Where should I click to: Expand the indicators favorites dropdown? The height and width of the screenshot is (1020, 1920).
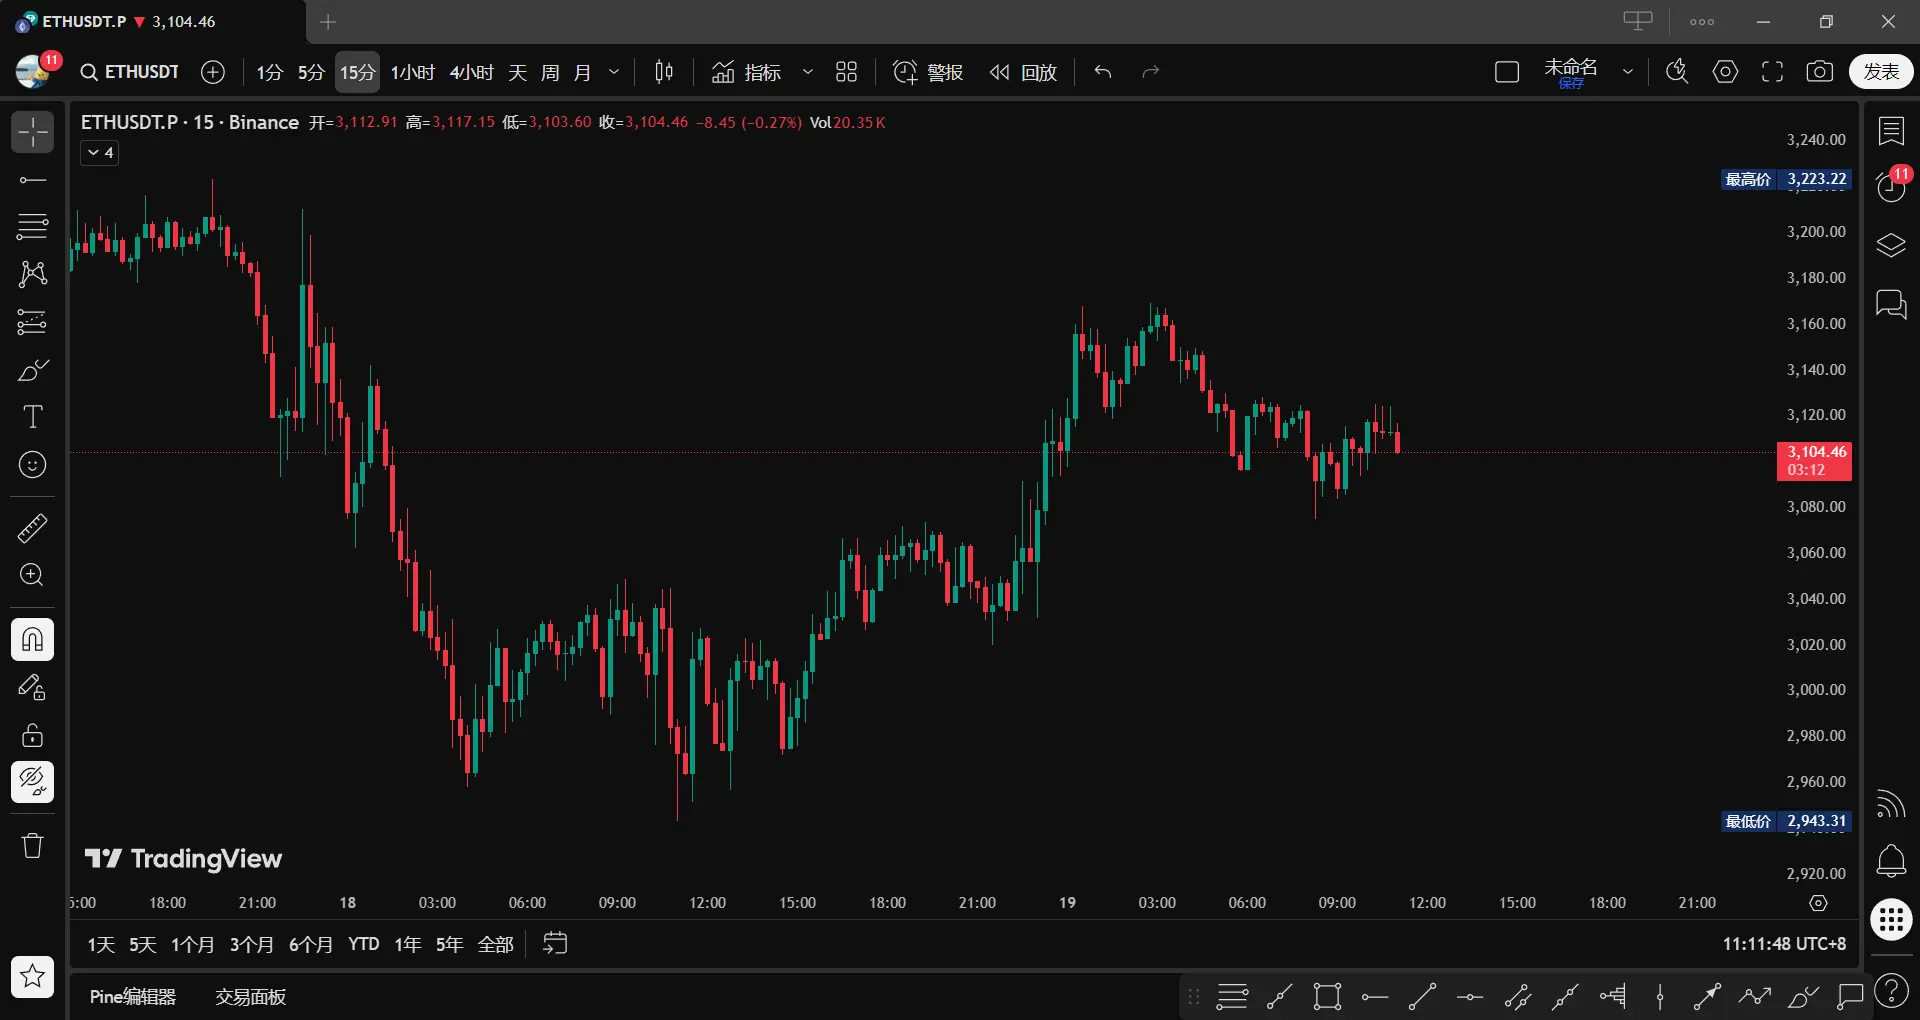click(x=808, y=72)
